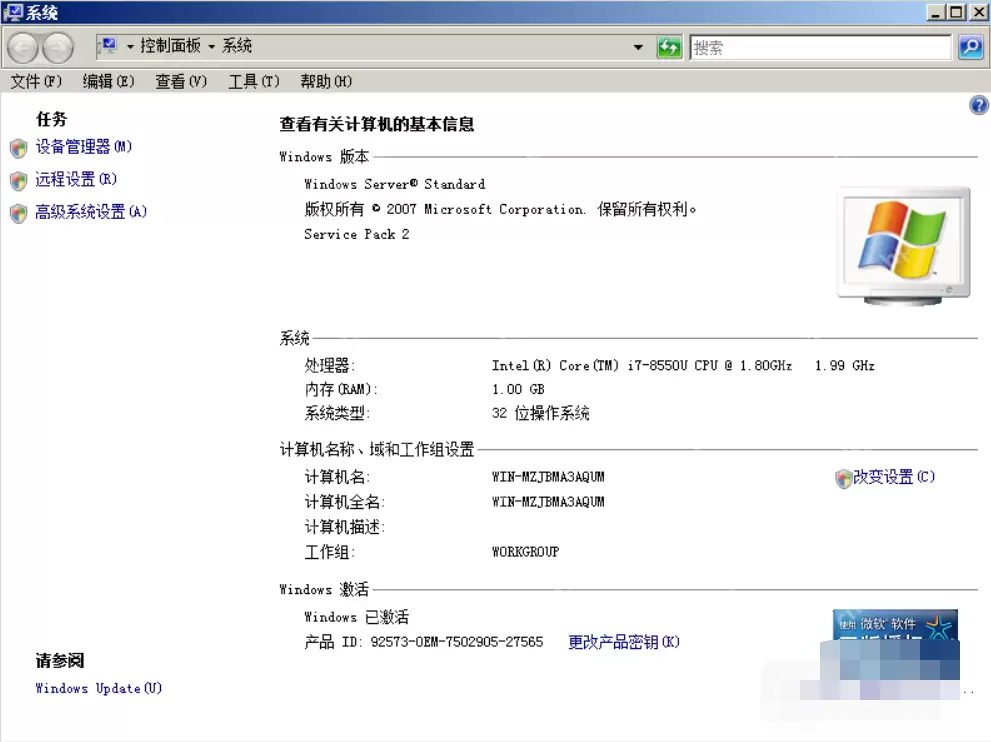Click the shield icon beside 远程设置

(18, 180)
